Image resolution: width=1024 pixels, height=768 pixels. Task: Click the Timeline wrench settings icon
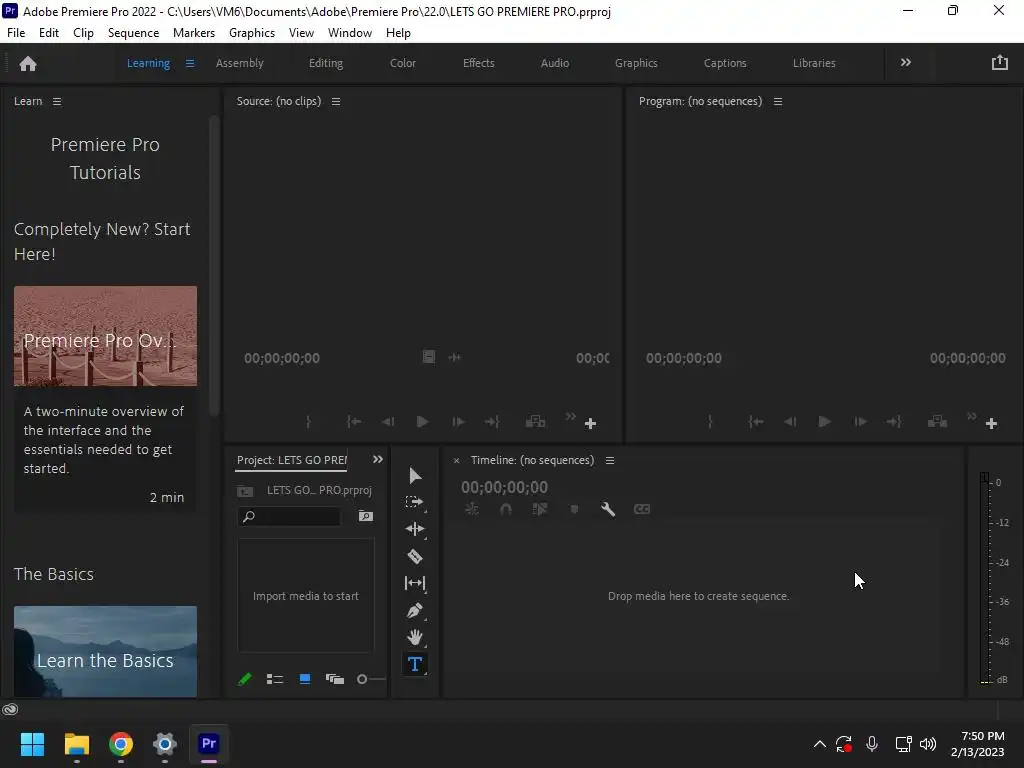(608, 509)
